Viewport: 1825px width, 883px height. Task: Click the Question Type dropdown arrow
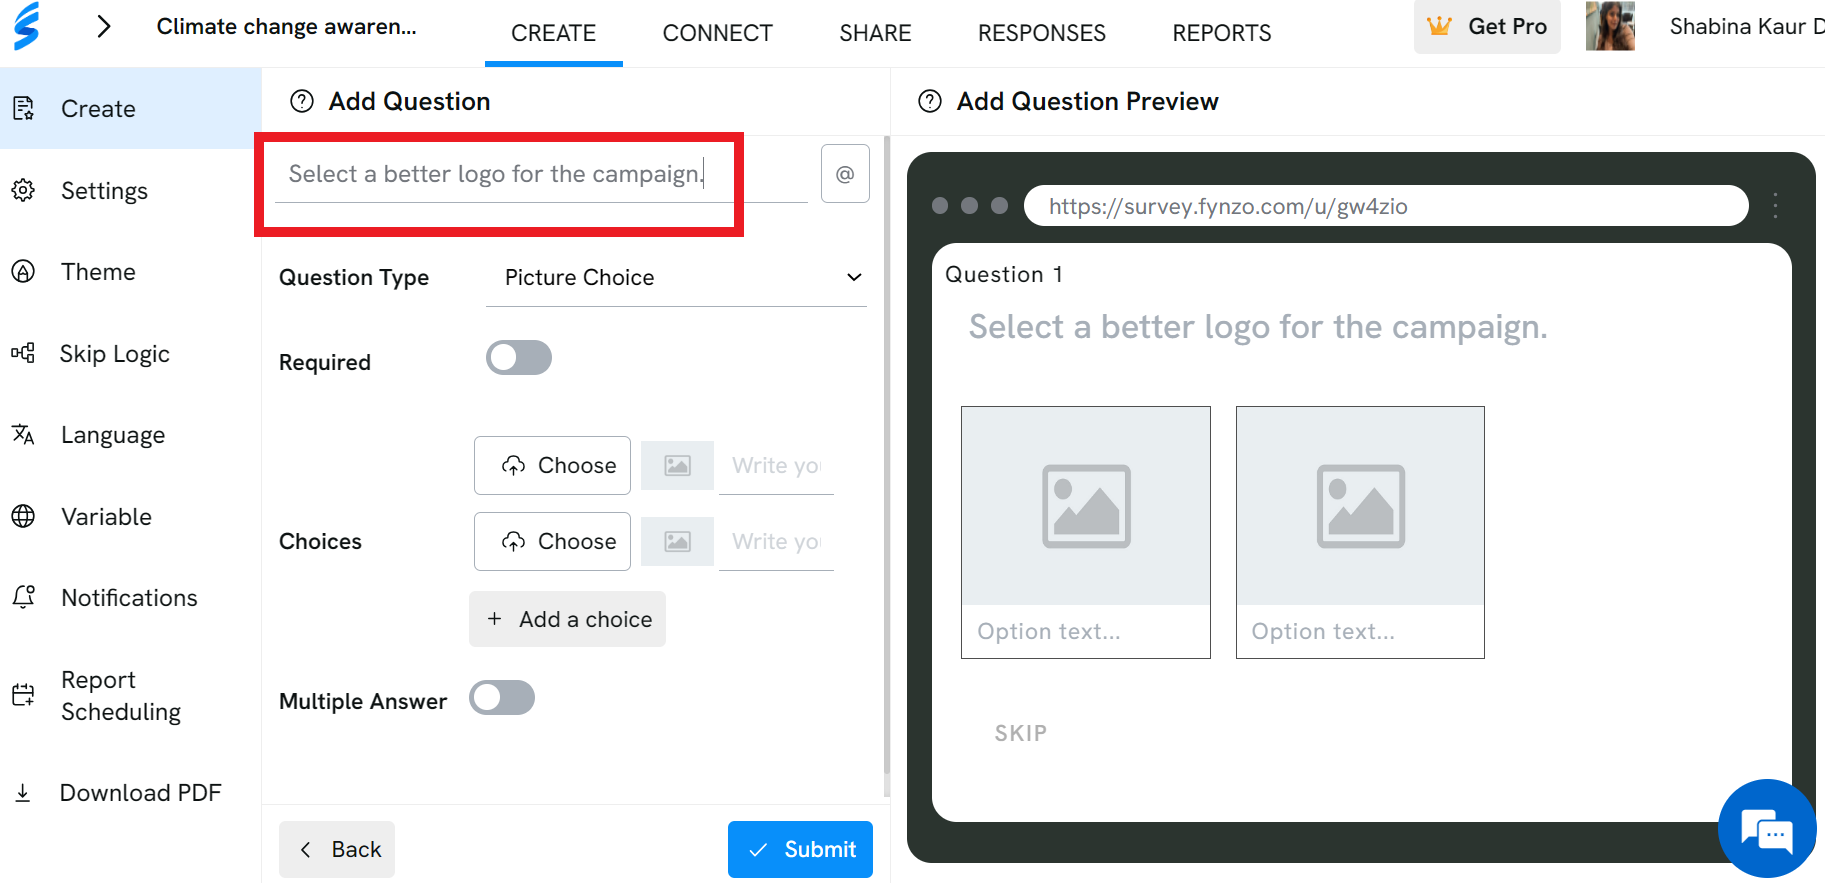pos(854,278)
